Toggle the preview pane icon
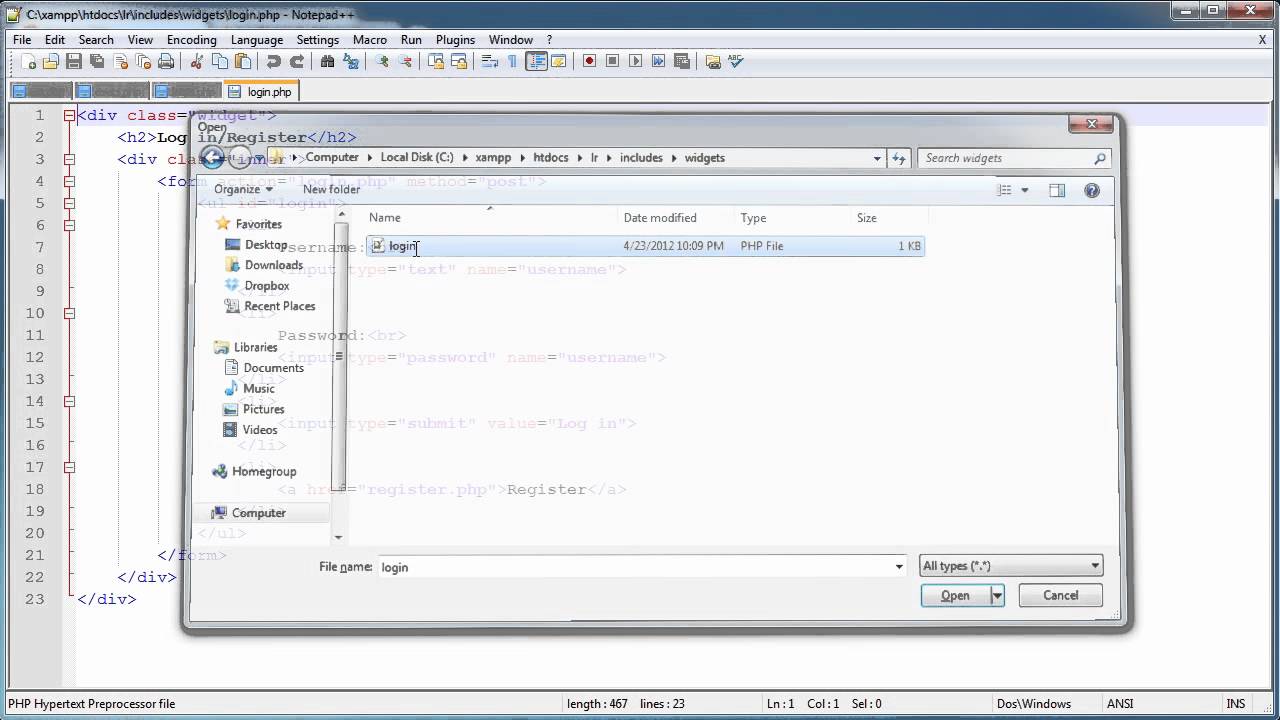The image size is (1280, 720). tap(1057, 190)
